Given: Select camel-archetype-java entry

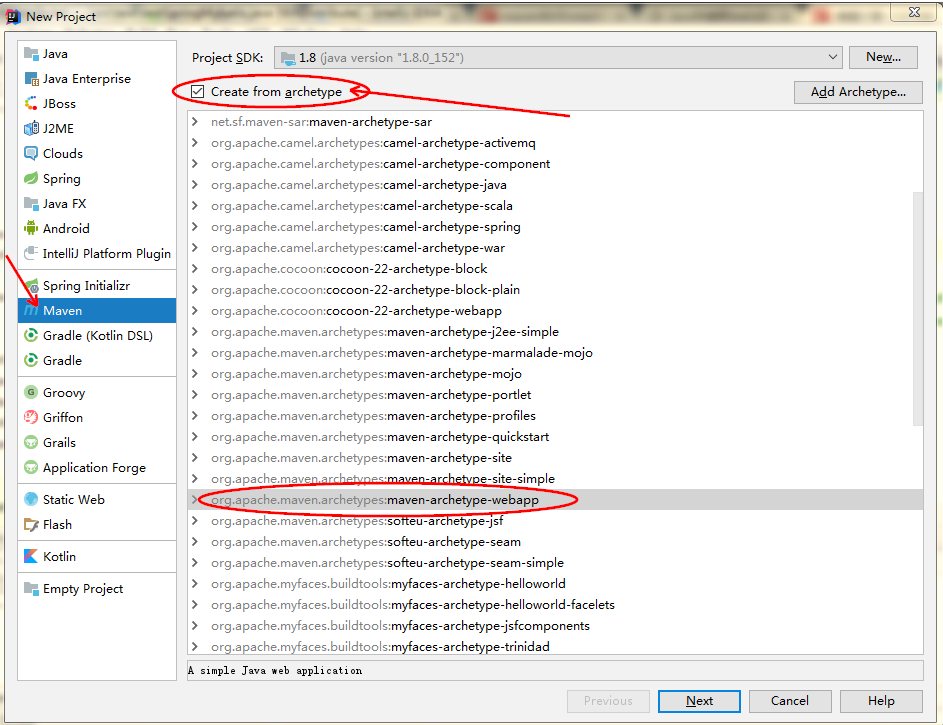Looking at the screenshot, I should tap(555, 185).
